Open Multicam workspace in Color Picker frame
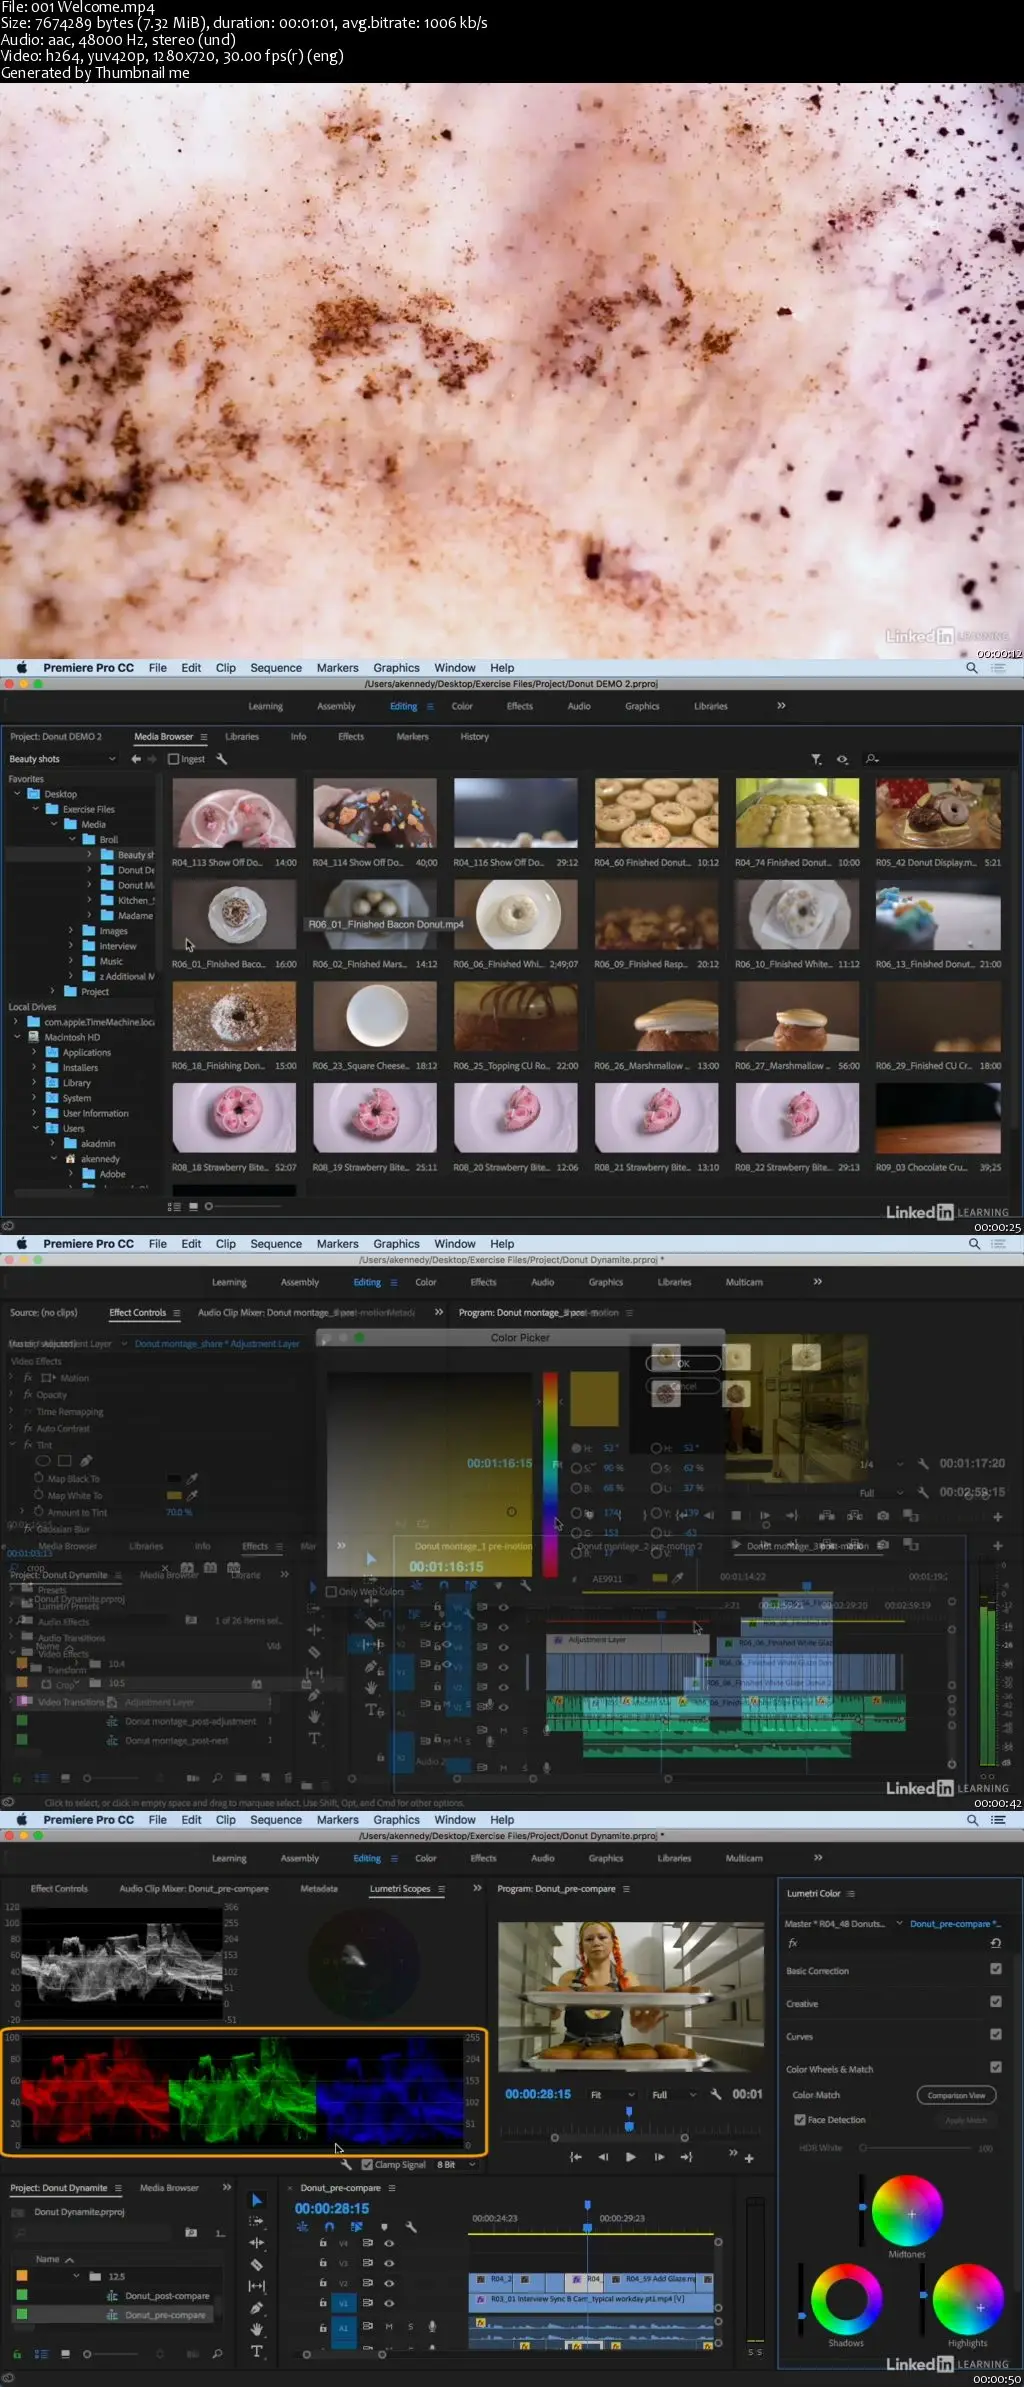 (x=744, y=1282)
